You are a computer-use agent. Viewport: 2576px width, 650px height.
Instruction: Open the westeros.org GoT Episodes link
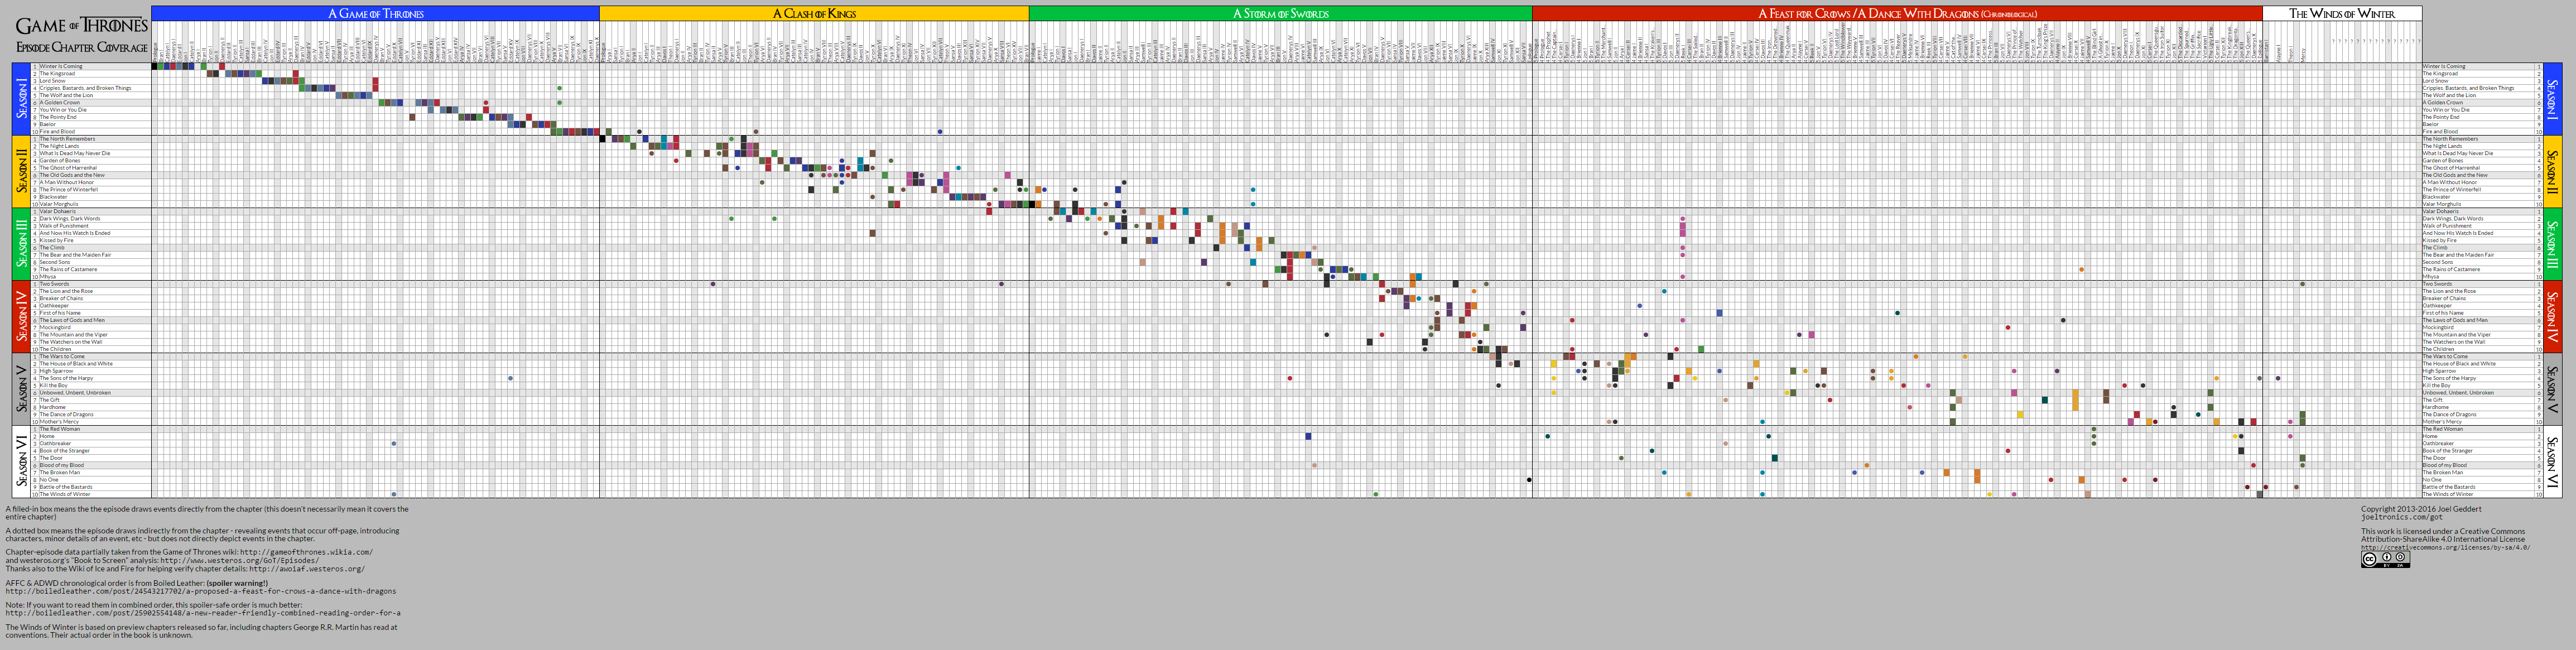[x=240, y=561]
